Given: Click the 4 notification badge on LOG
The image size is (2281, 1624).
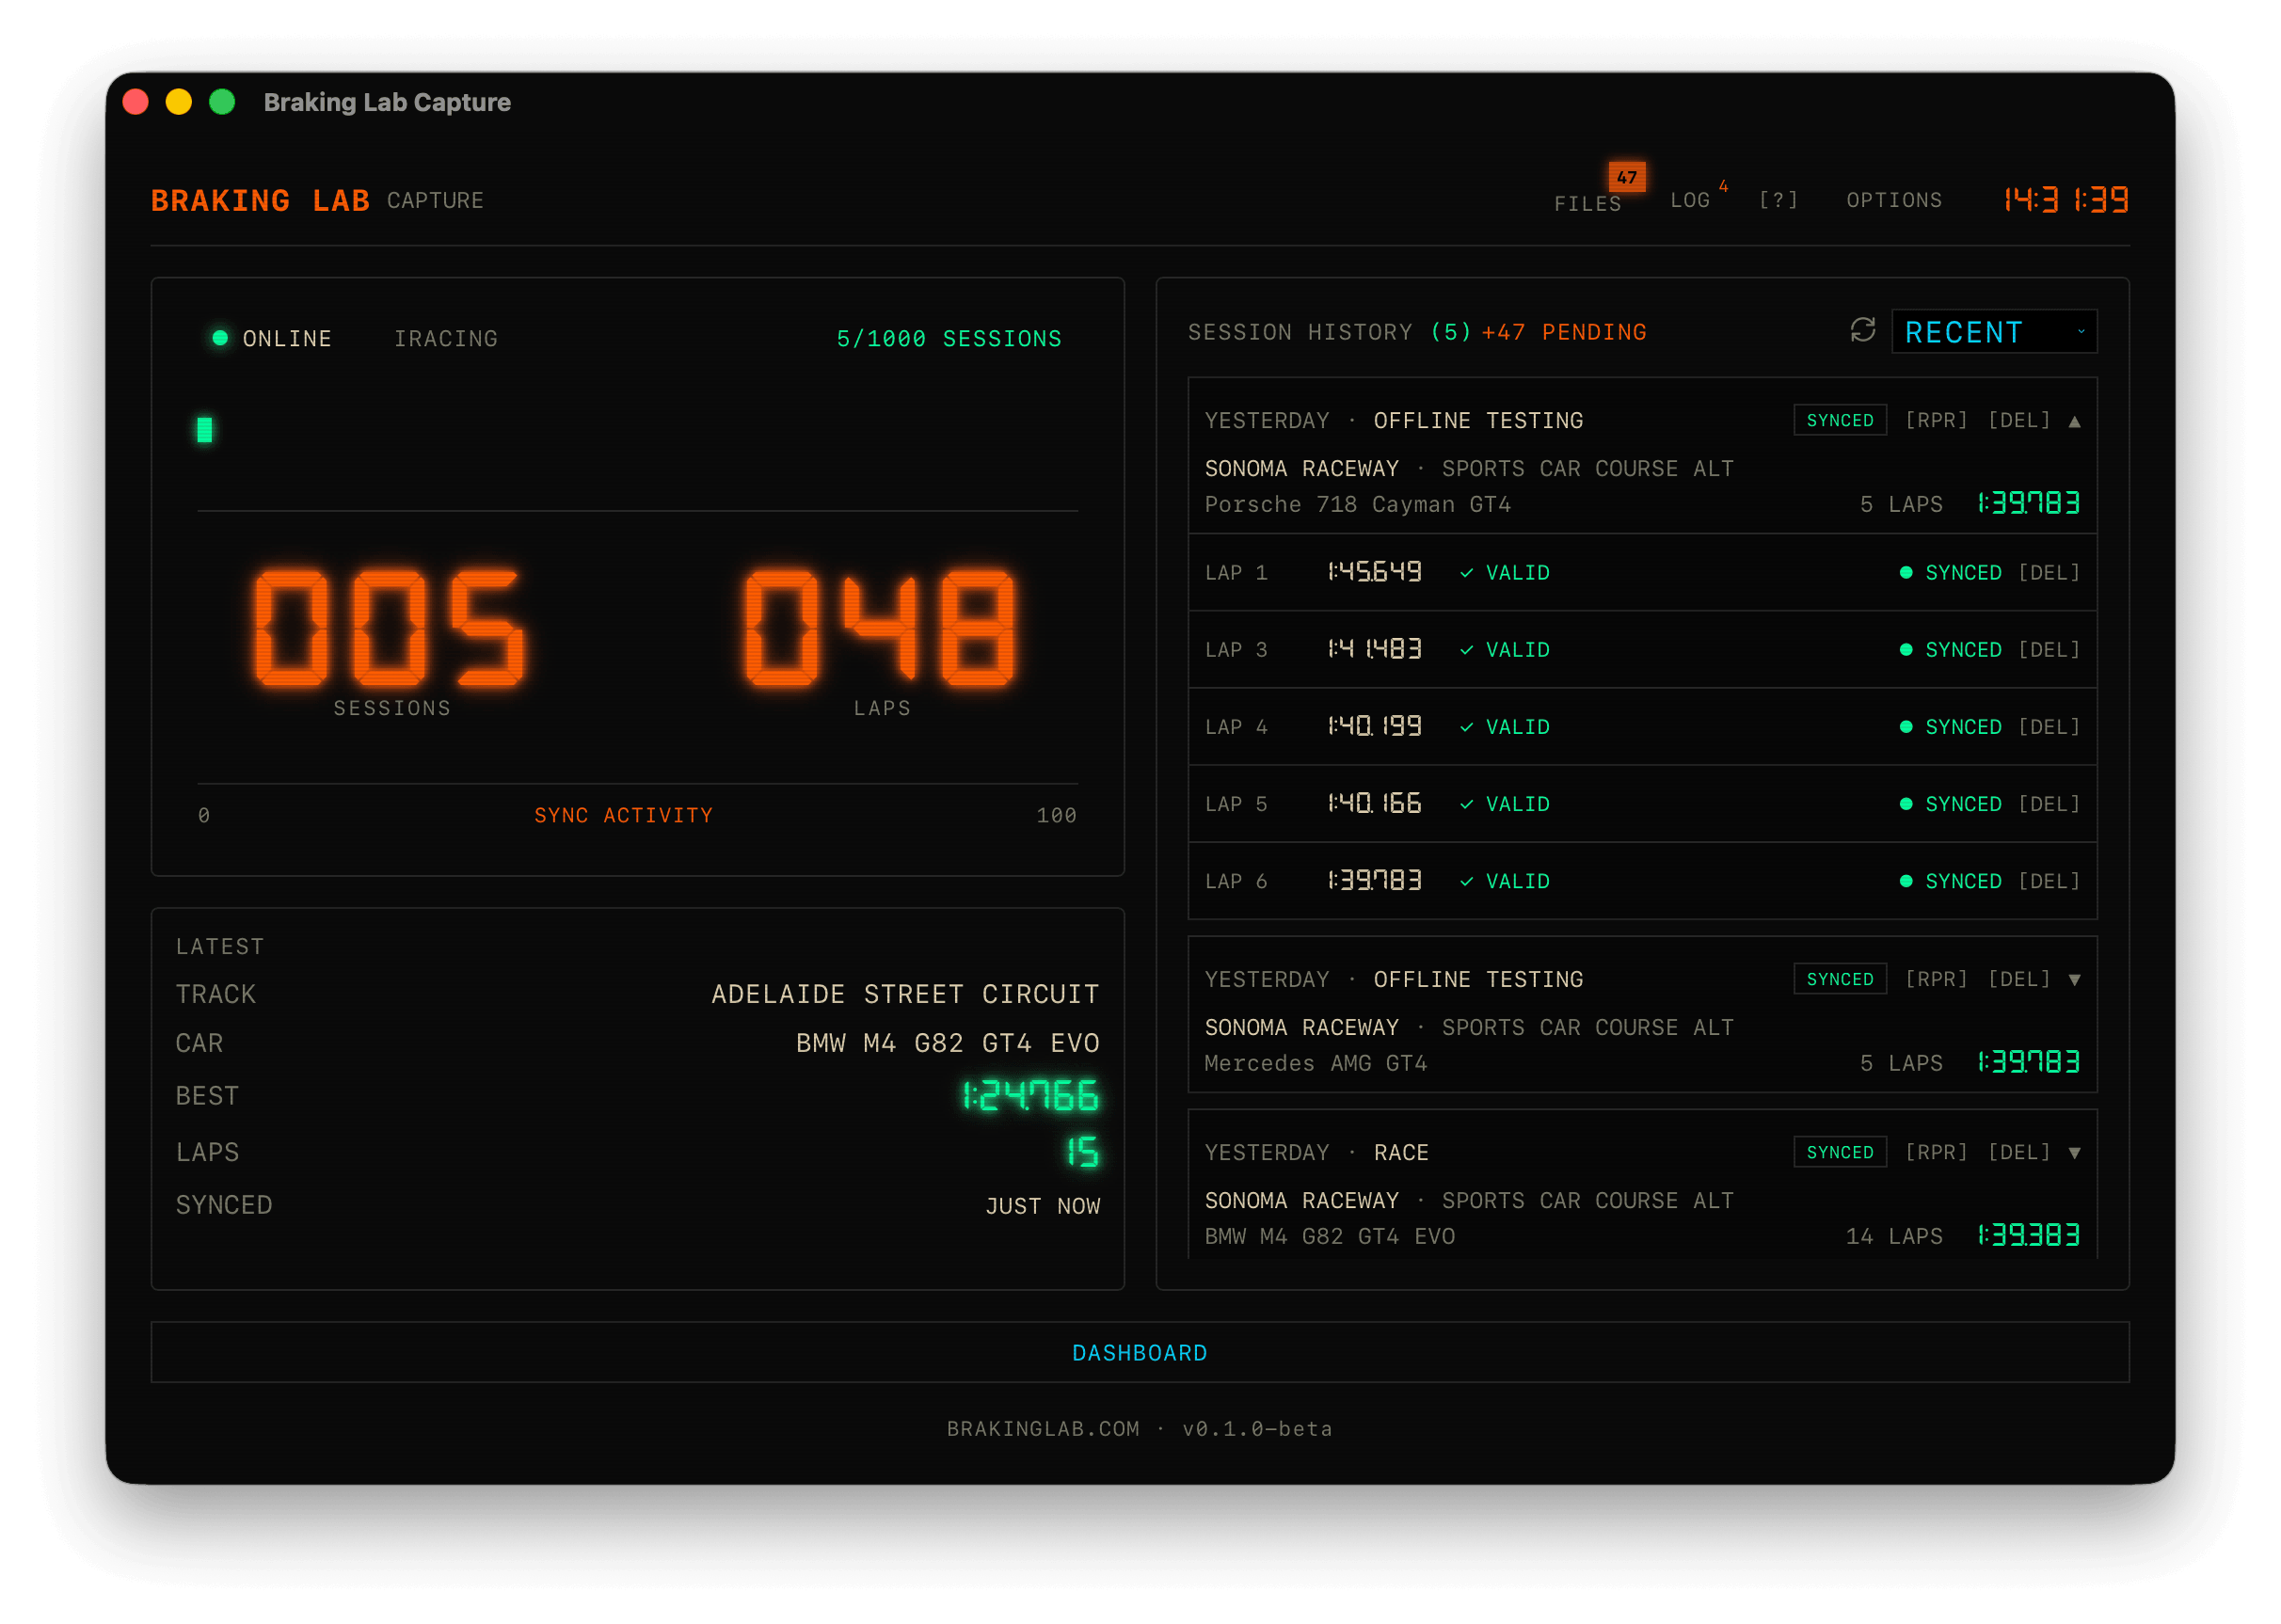Looking at the screenshot, I should tap(1723, 186).
